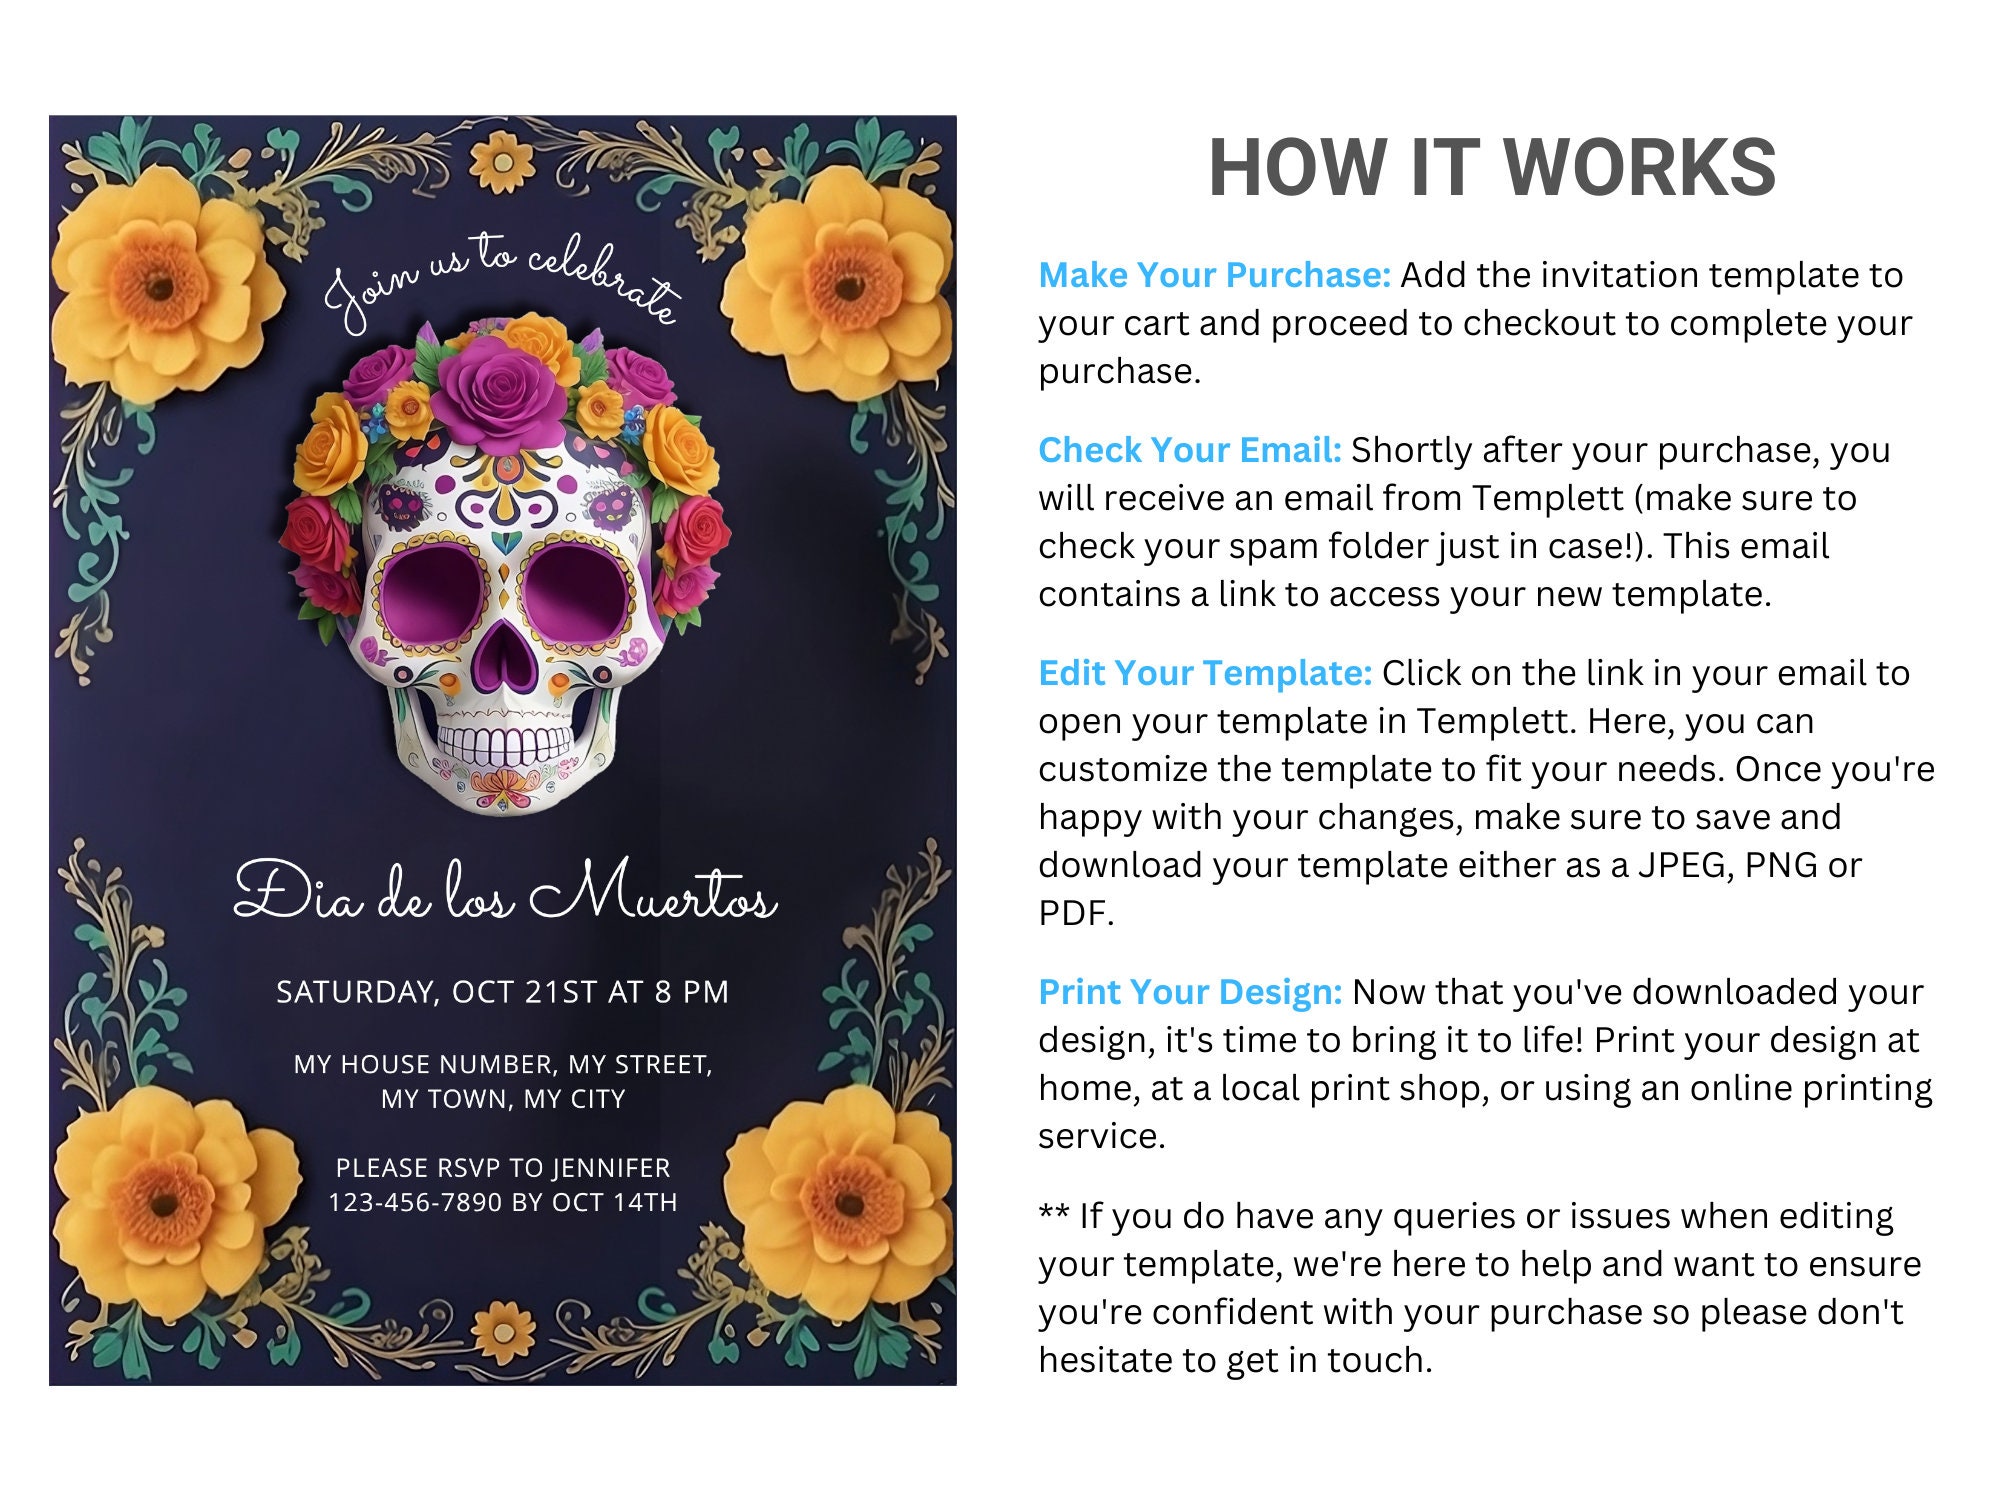Click the '** If you do have any queries' note
The height and width of the screenshot is (1500, 2000).
coord(1480,1288)
